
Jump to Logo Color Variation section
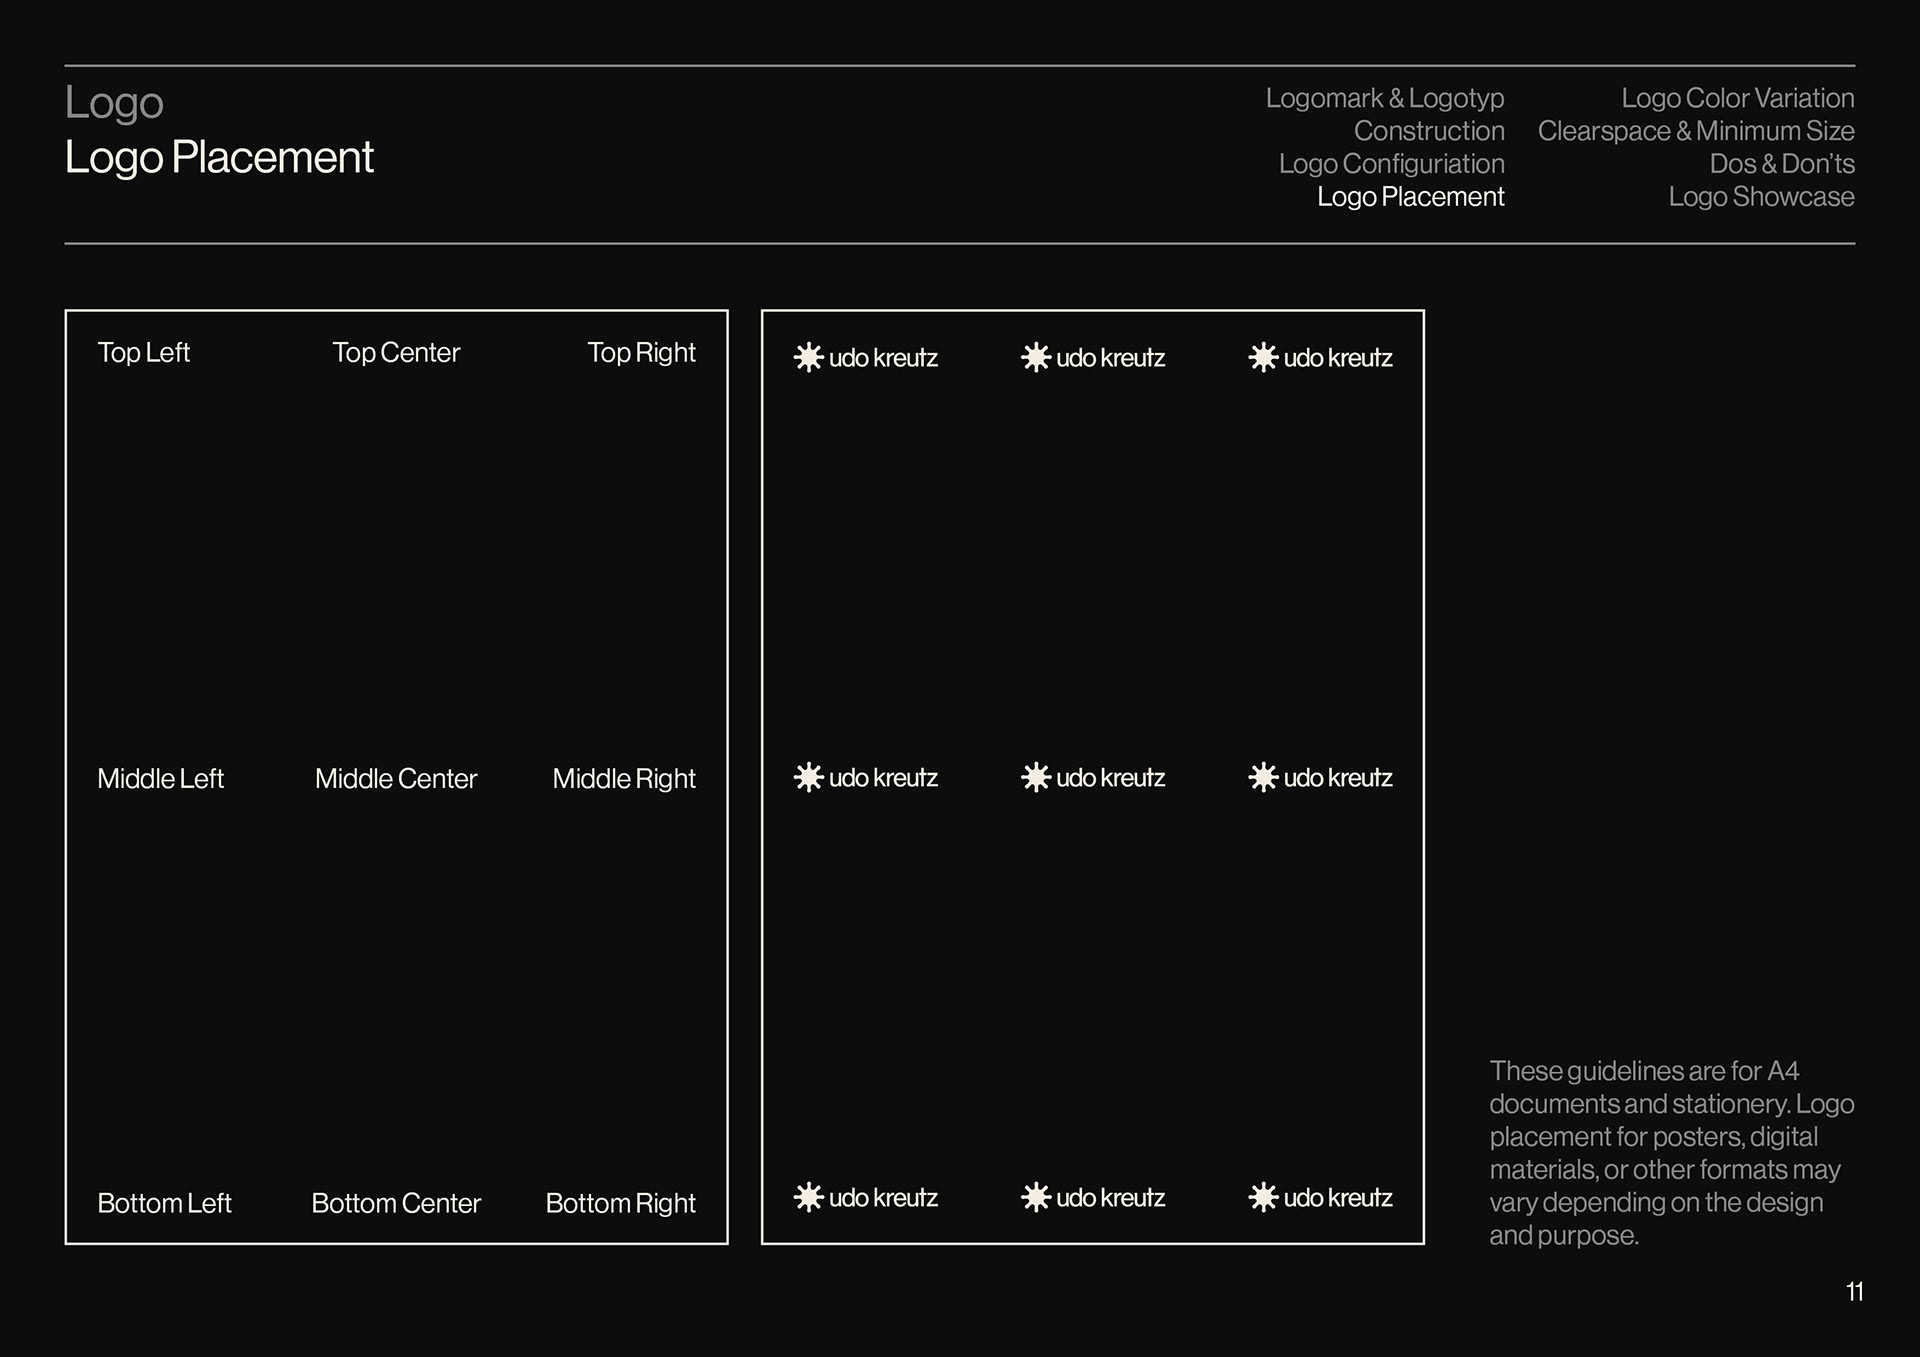coord(1737,98)
